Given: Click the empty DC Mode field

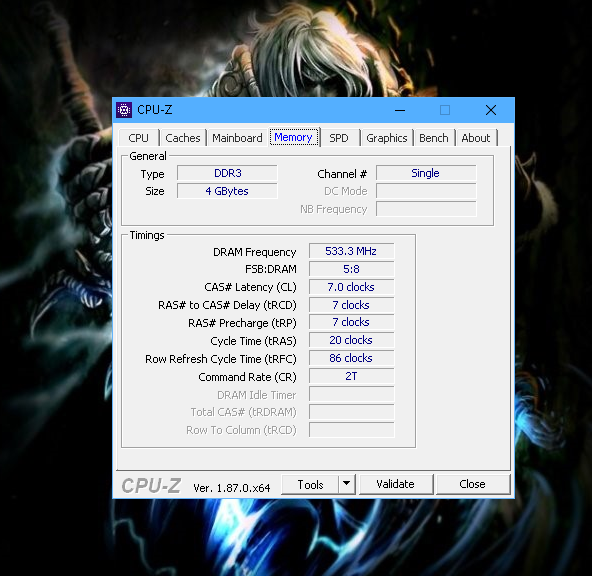Looking at the screenshot, I should [426, 191].
